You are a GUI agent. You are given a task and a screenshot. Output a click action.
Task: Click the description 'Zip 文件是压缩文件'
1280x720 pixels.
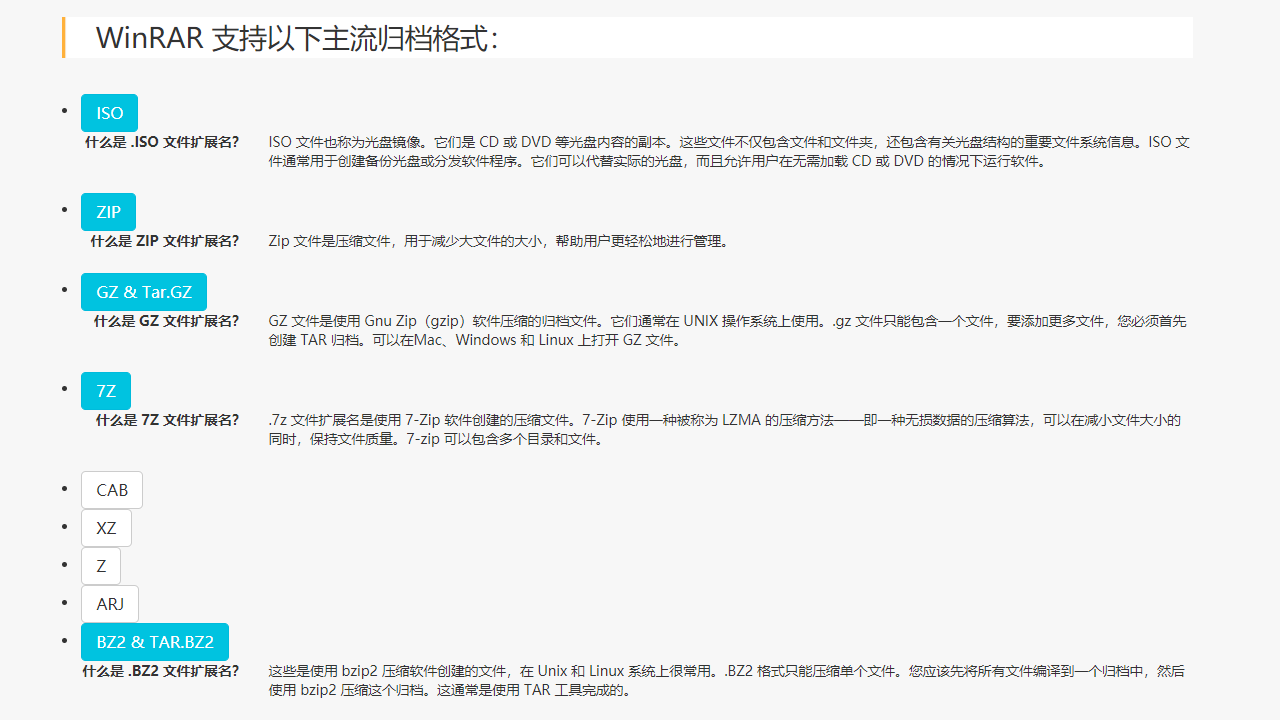[499, 241]
